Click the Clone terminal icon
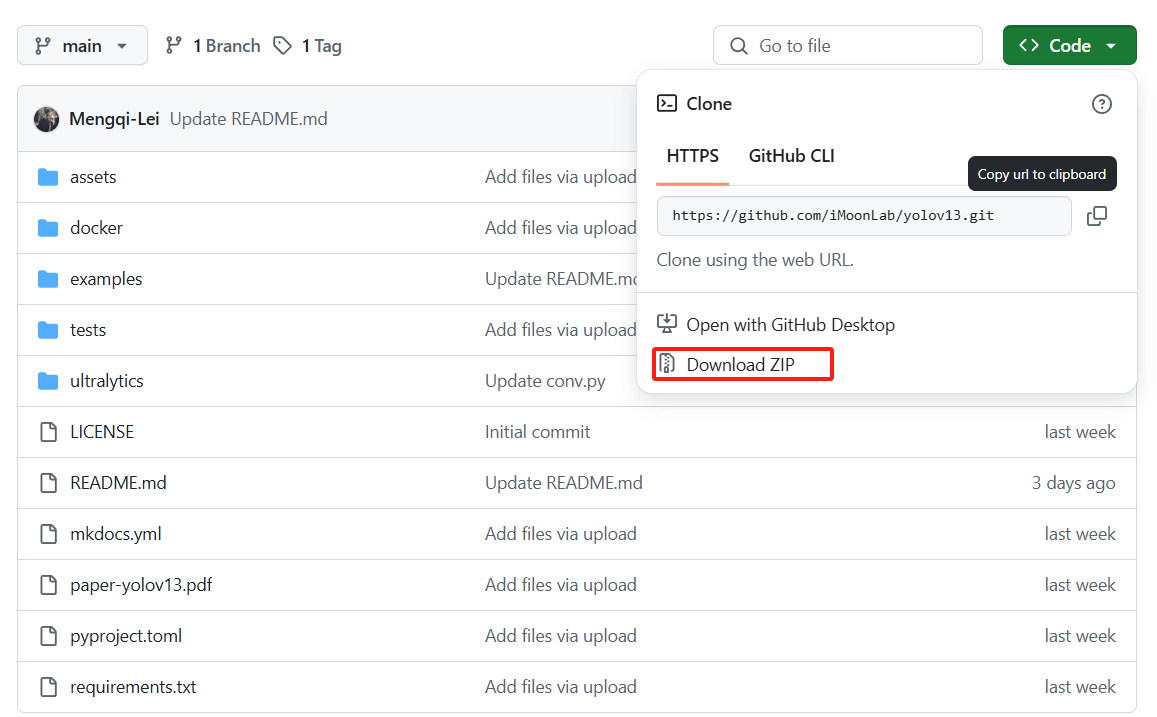 667,103
